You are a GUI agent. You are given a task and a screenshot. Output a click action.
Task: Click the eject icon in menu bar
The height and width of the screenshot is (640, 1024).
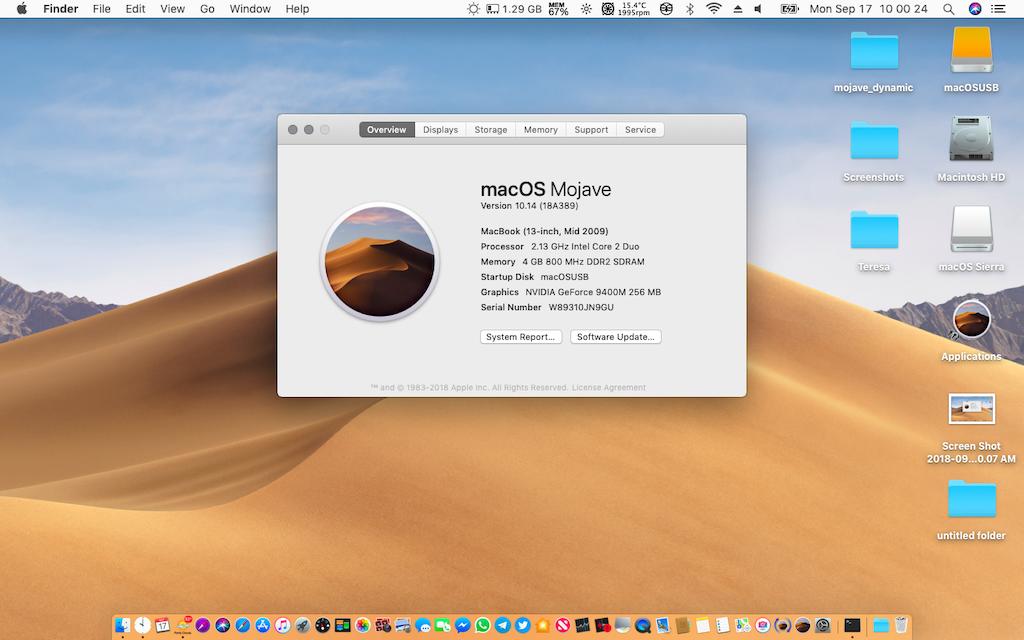click(x=737, y=8)
